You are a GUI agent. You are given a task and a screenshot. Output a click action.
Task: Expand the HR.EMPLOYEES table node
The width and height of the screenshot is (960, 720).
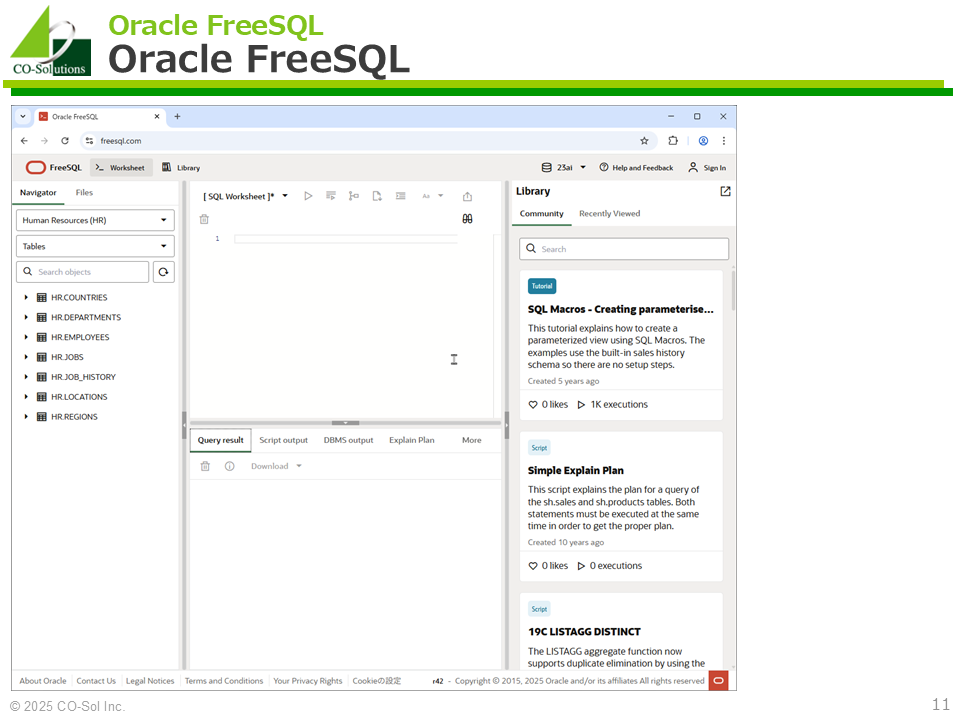26,337
